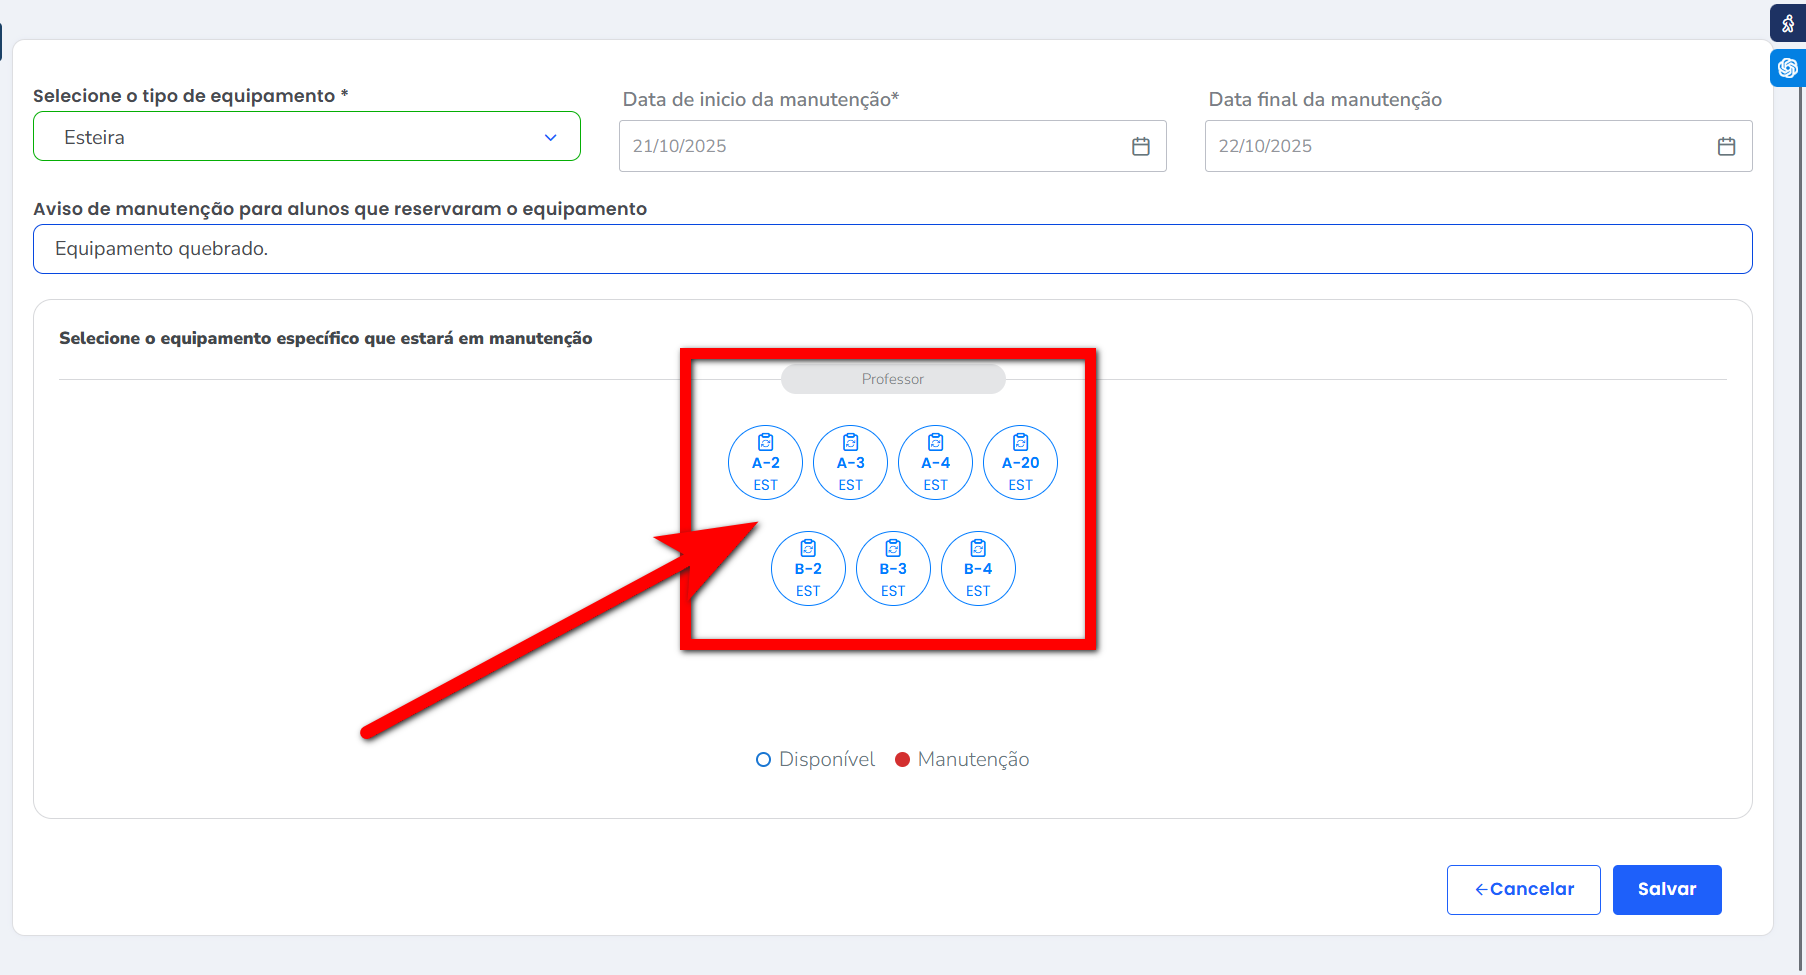Open calendar icon for maintenance start date

point(1140,147)
